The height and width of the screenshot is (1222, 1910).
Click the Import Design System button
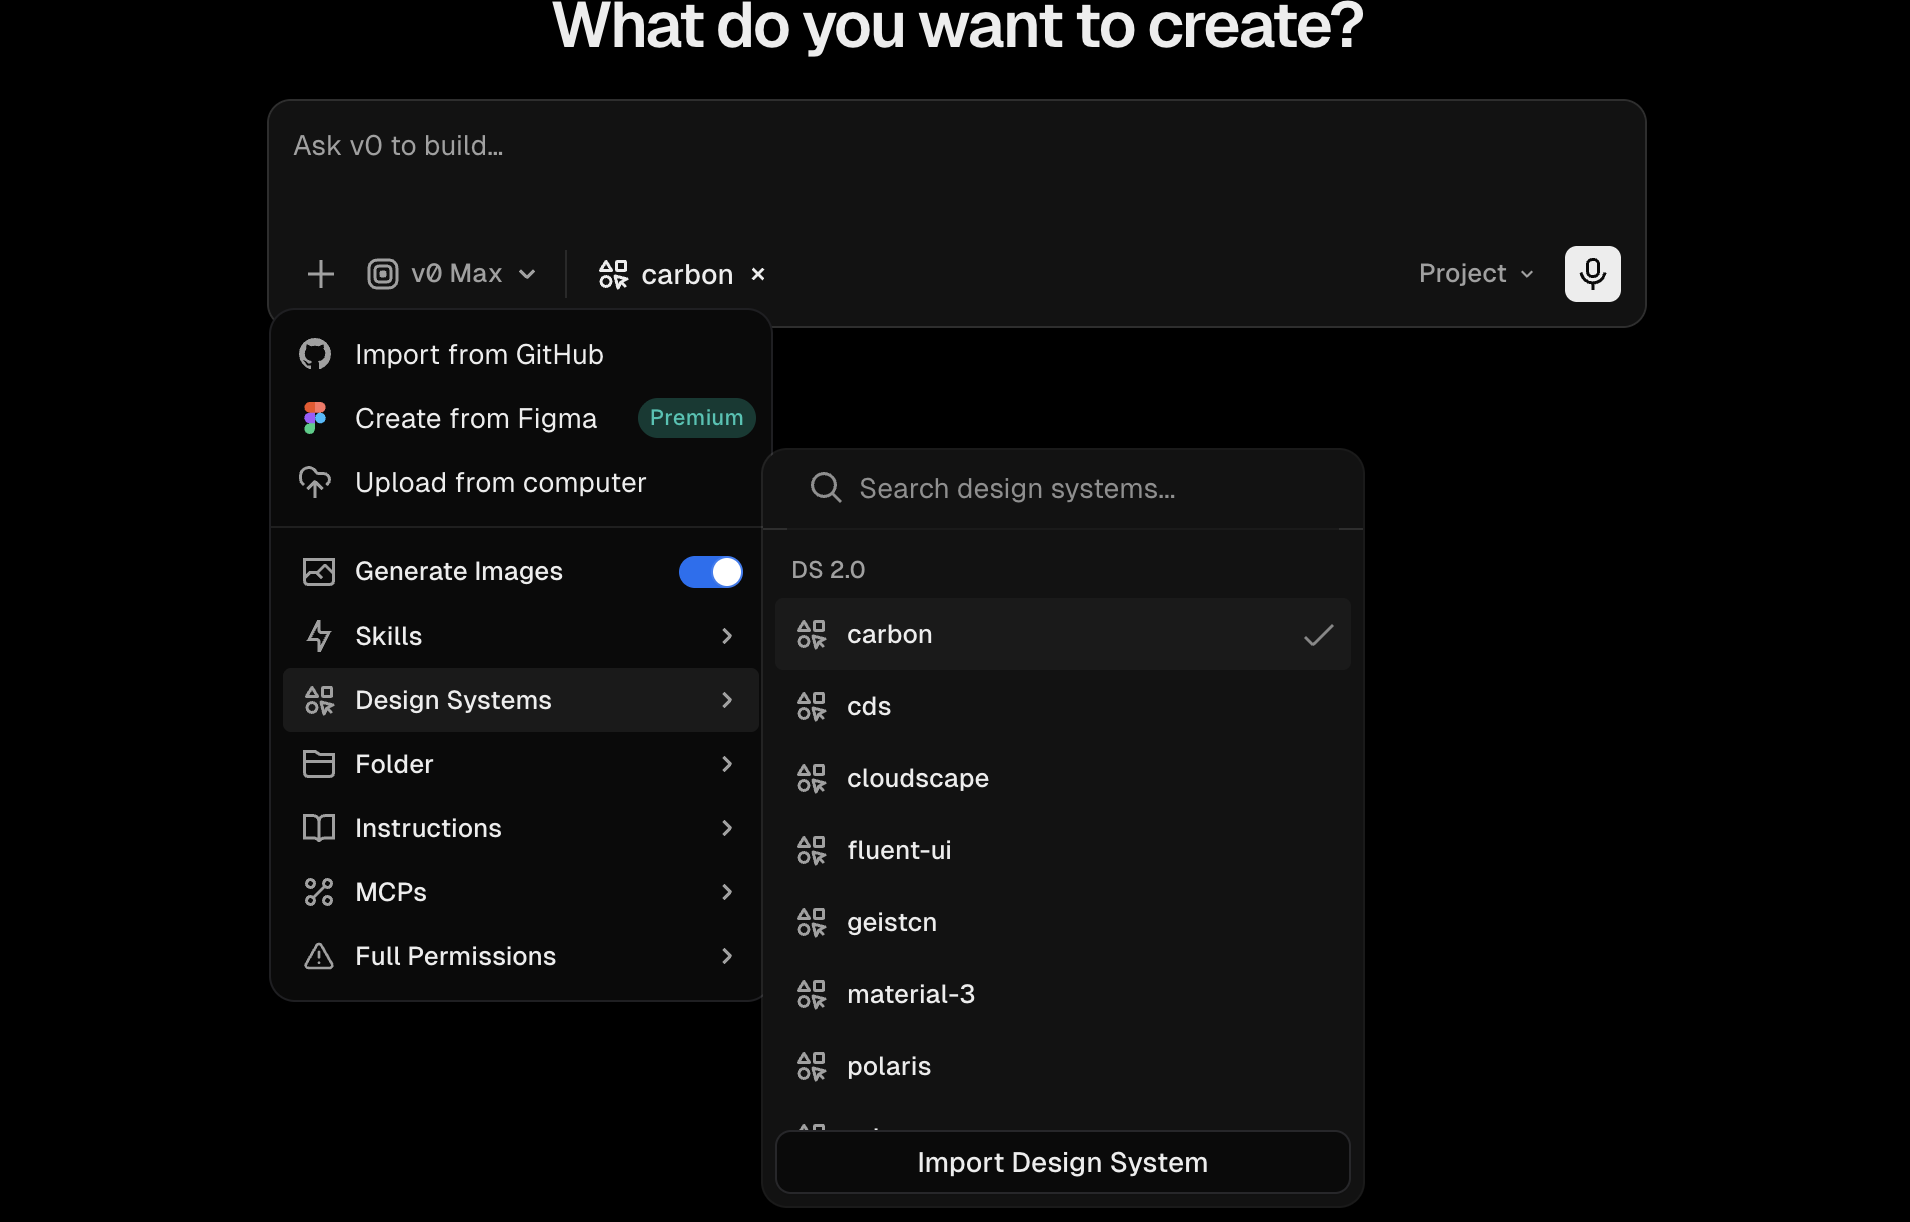1062,1162
